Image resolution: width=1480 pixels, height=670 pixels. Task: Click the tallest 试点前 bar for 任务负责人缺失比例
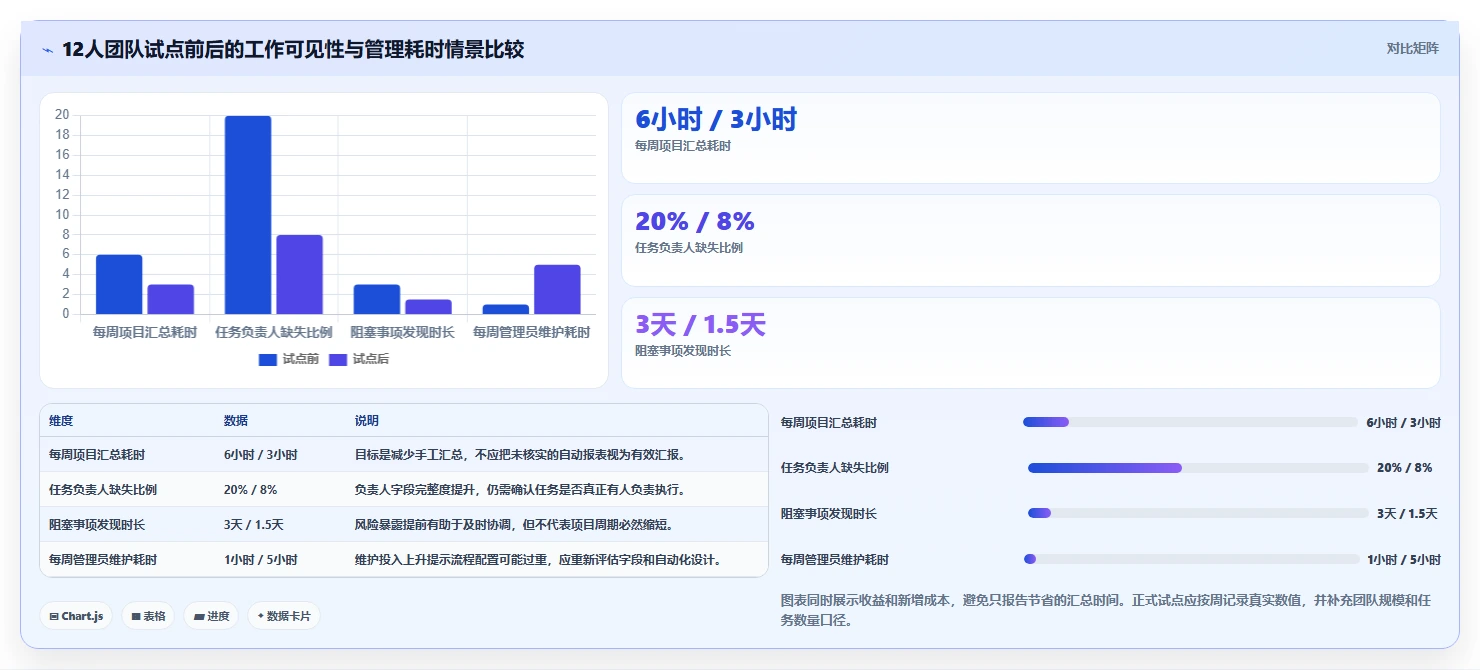point(248,215)
